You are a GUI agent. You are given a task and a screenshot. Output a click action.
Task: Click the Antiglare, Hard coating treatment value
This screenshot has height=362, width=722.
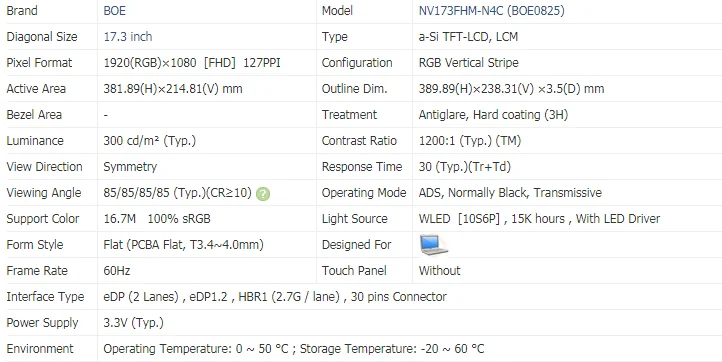click(x=493, y=115)
